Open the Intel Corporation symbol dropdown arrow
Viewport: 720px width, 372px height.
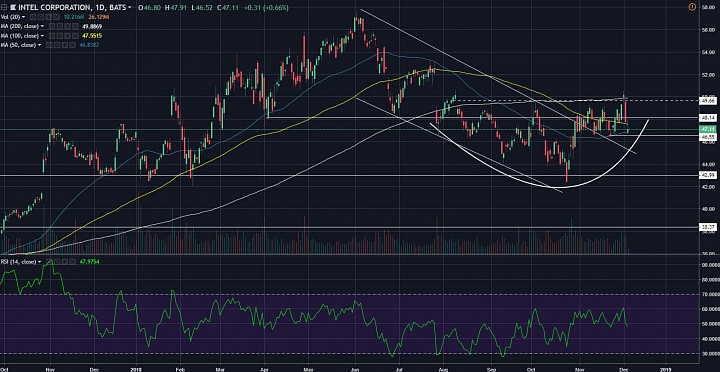pos(129,8)
